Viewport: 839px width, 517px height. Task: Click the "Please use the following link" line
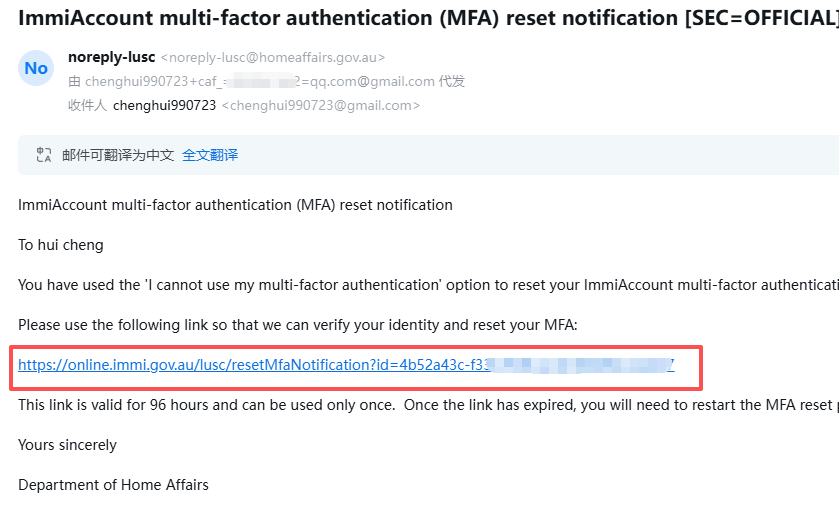(298, 325)
